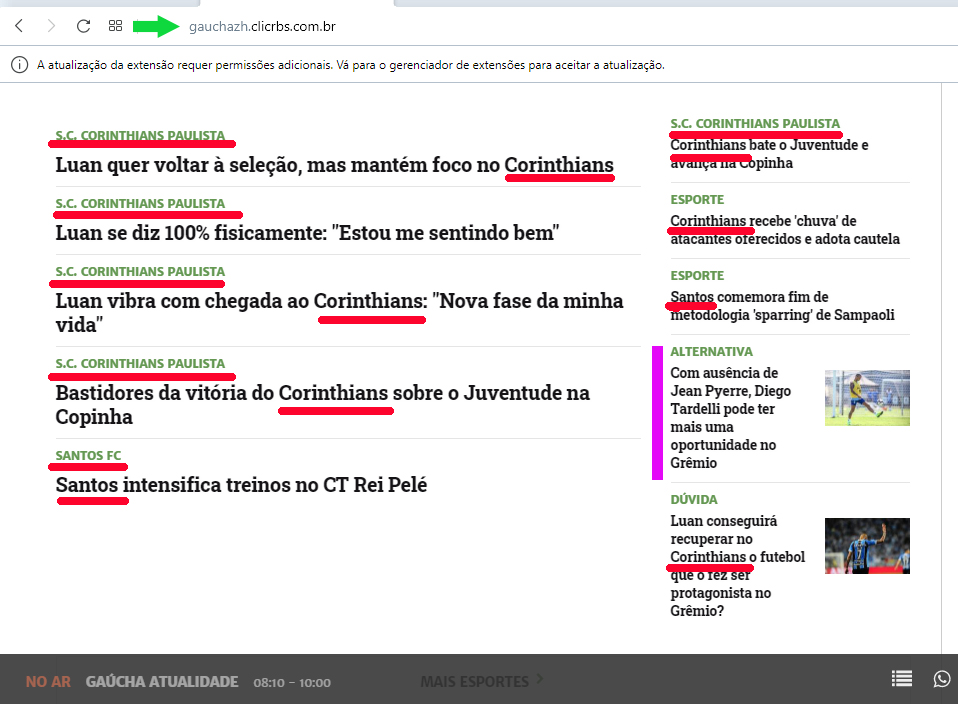Open sidebar story 'Corinthians bate o Juventude'
The image size is (958, 704).
coord(769,154)
